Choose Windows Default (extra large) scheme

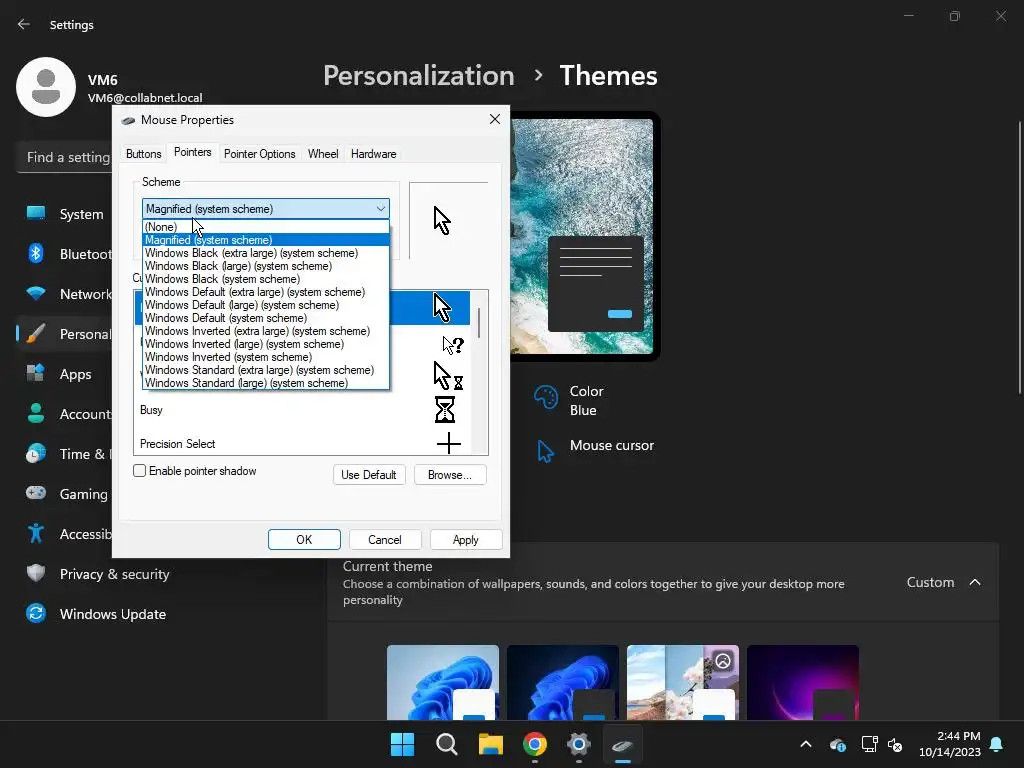click(266, 292)
